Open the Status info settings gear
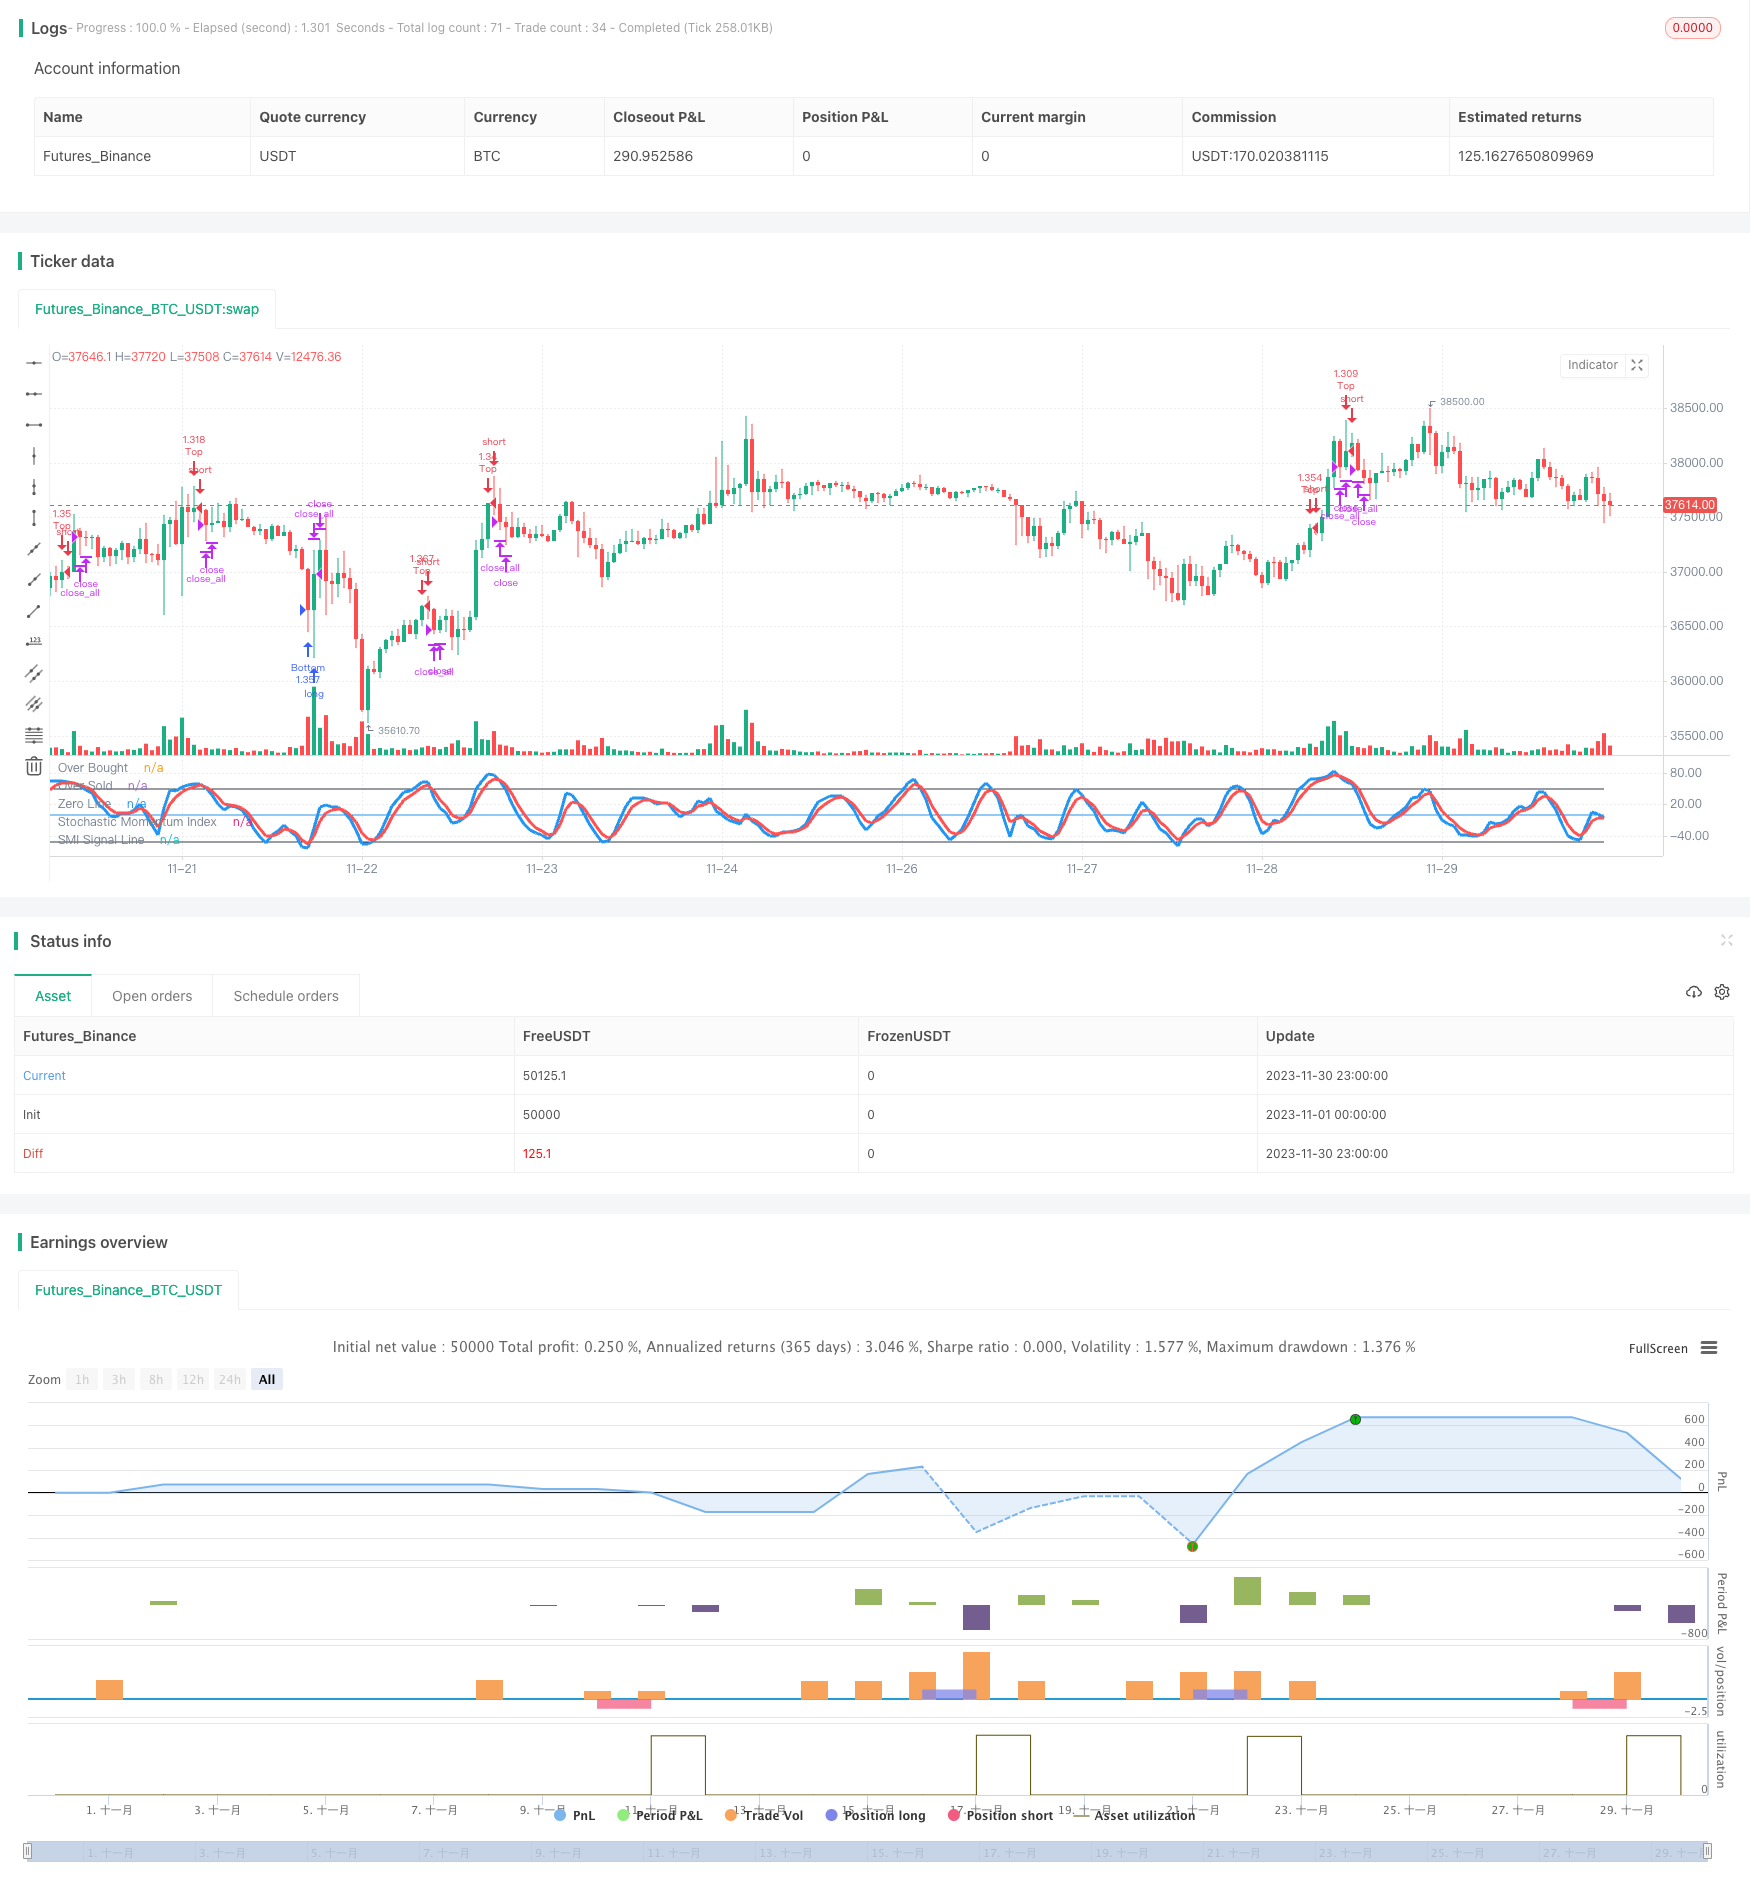Screen dimensions: 1750x1891 point(1722,992)
